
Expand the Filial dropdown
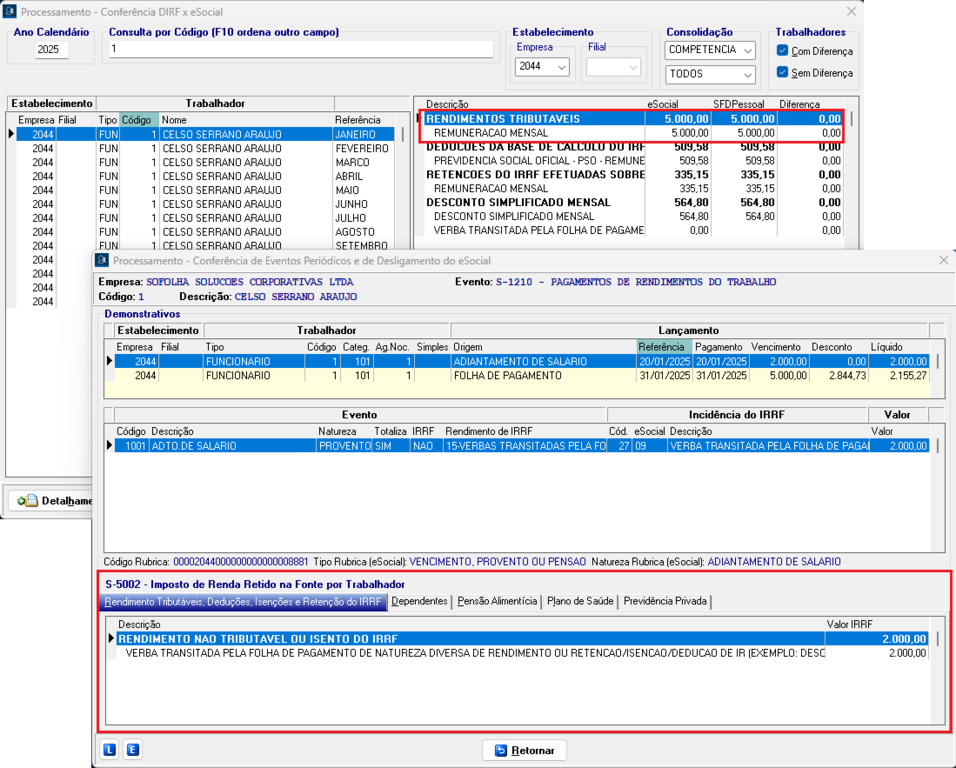(x=613, y=67)
